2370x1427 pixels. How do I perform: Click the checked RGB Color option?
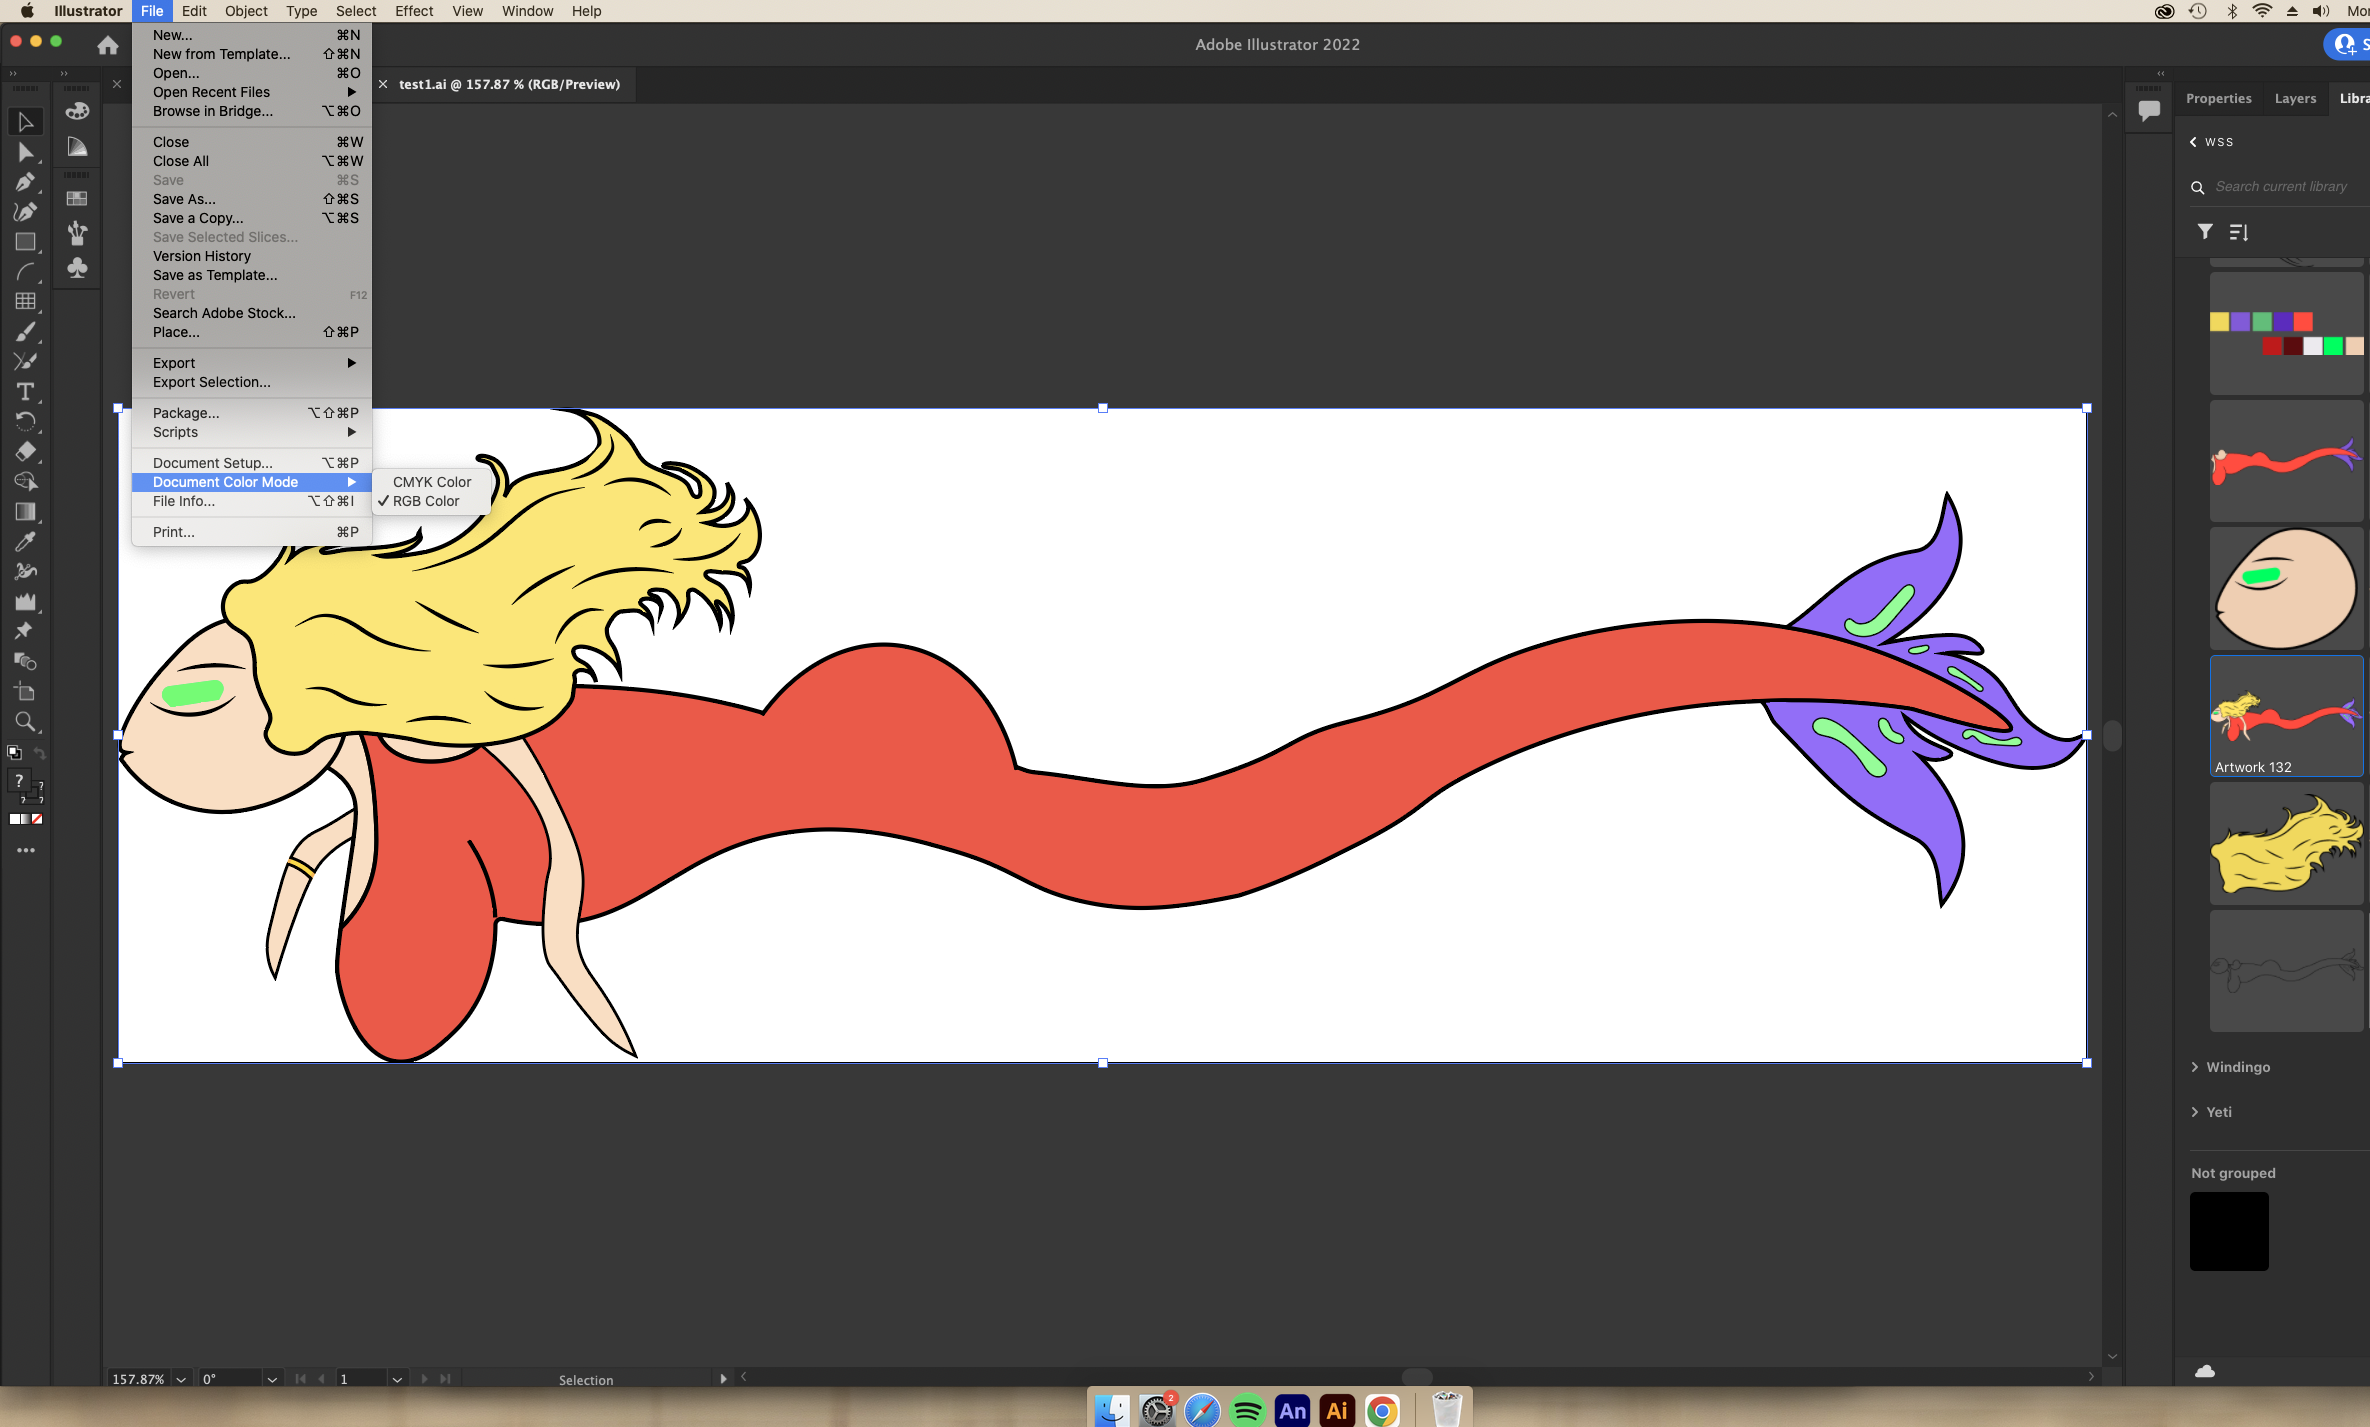427,501
